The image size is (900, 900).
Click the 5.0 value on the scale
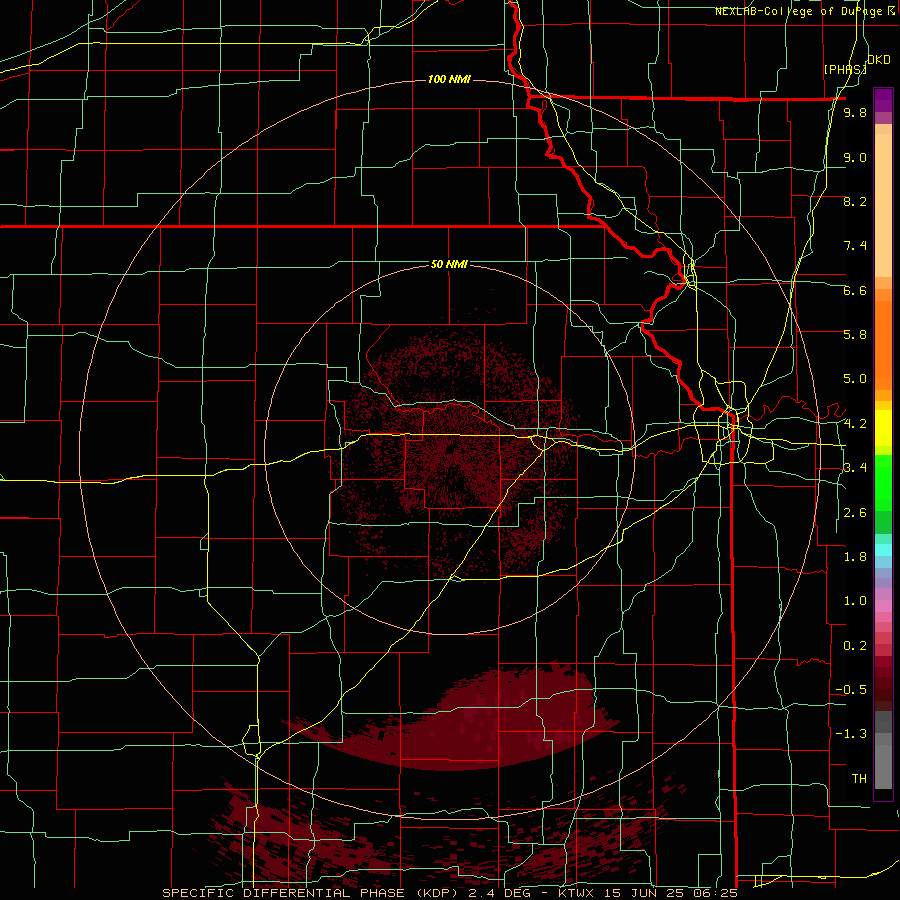click(x=855, y=379)
